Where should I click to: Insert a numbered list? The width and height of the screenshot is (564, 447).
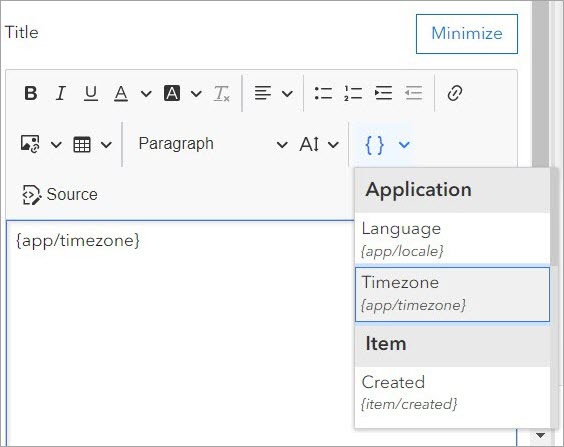pyautogui.click(x=353, y=93)
